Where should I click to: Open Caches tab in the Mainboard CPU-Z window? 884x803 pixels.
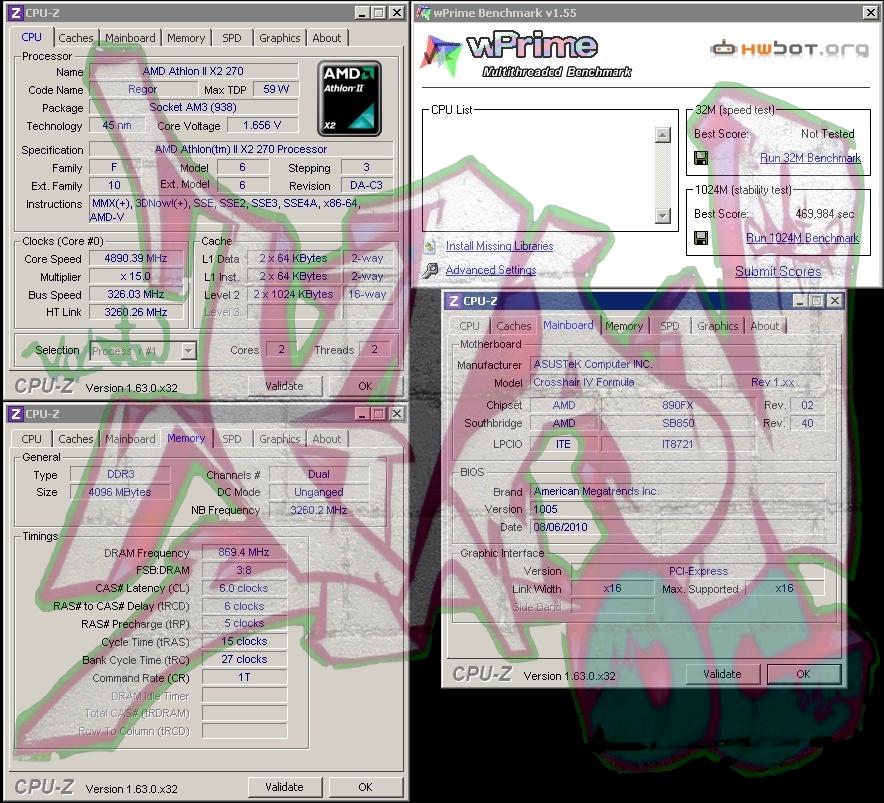coord(514,326)
